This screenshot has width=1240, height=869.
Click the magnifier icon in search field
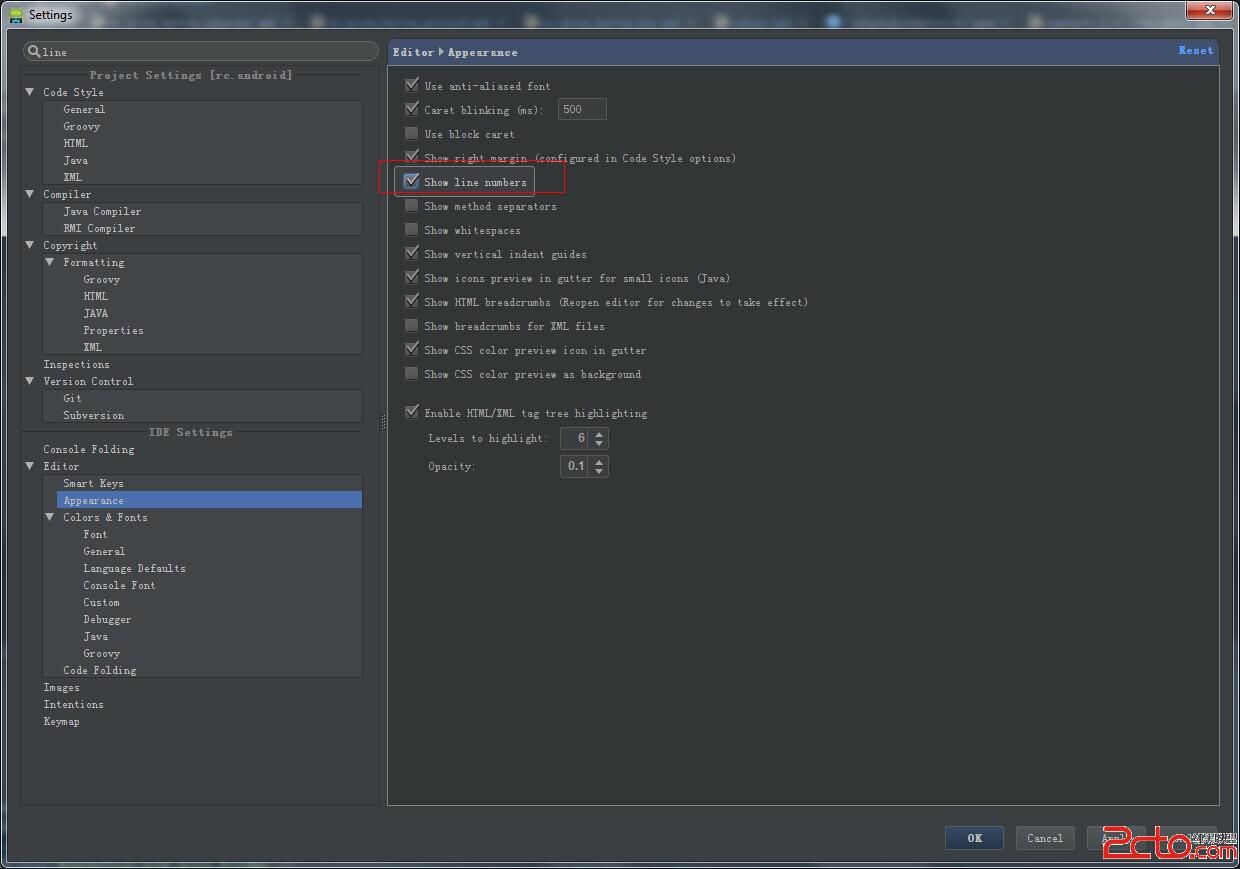(34, 51)
